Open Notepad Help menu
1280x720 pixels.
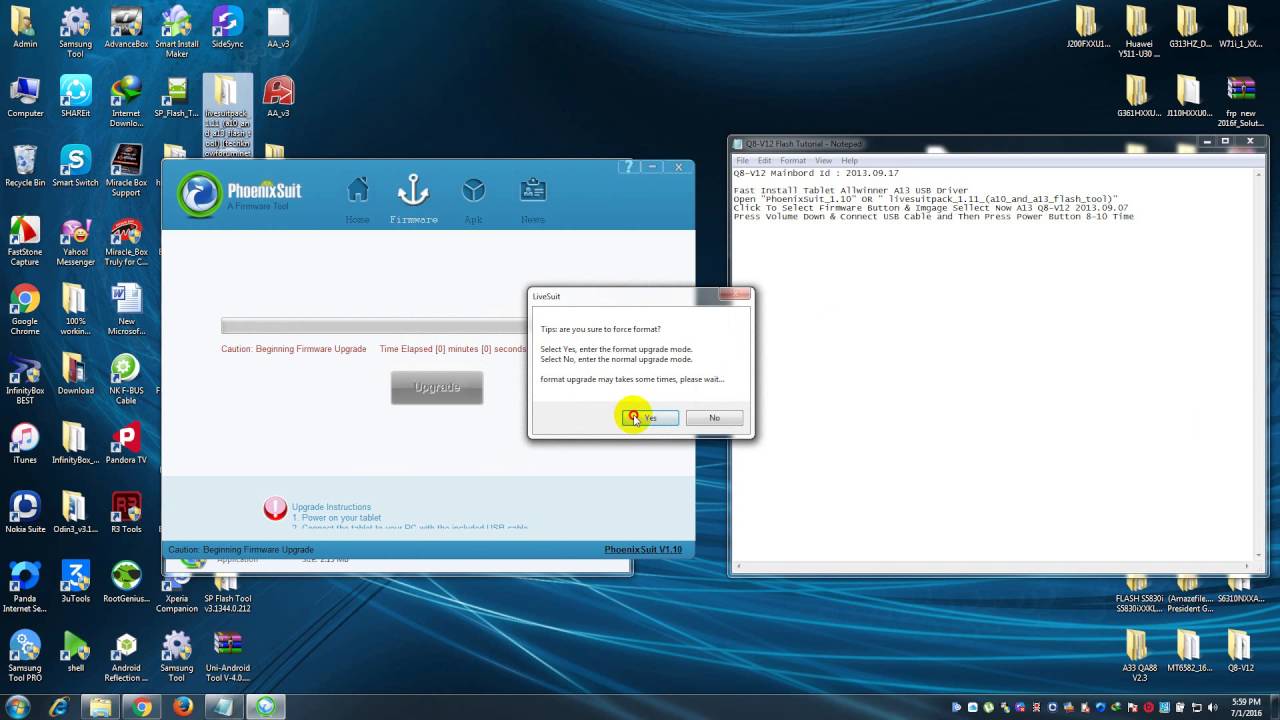pos(850,160)
